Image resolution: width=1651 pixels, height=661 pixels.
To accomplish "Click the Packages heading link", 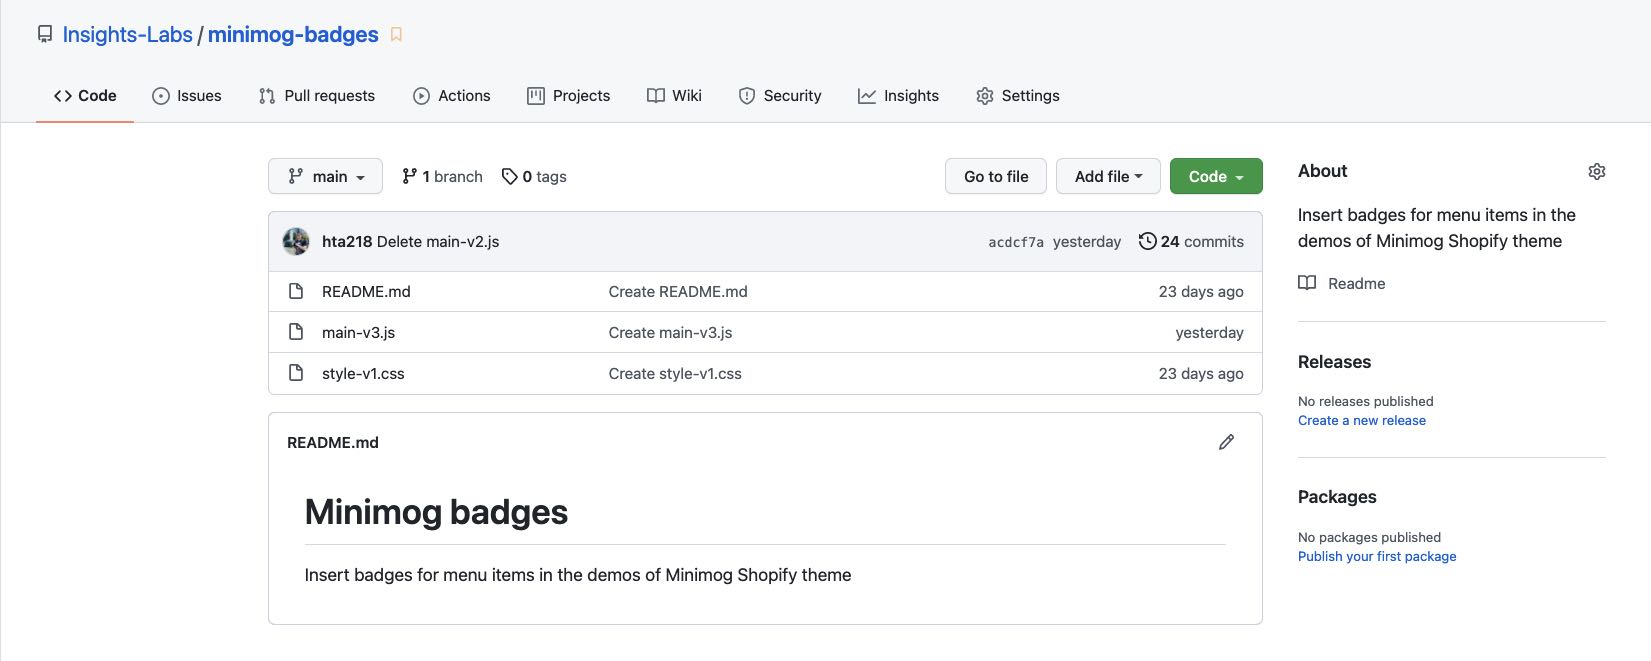I will 1337,497.
